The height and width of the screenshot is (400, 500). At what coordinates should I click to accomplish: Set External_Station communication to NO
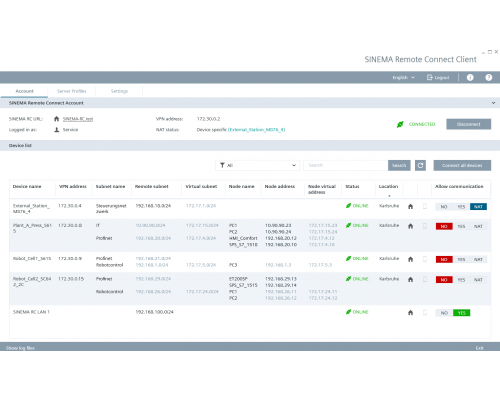pyautogui.click(x=444, y=207)
